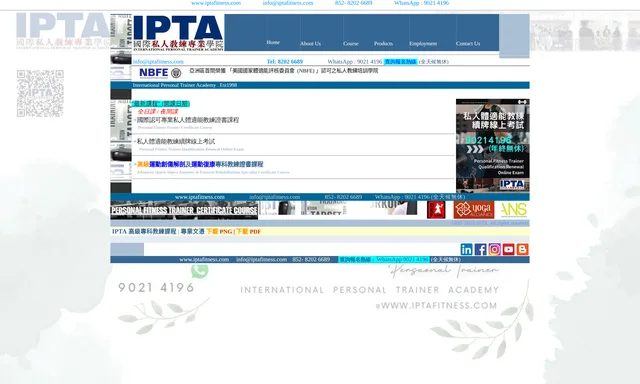Click the IPTA academy logo in header
Image resolution: width=640 pixels, height=384 pixels.
(178, 33)
